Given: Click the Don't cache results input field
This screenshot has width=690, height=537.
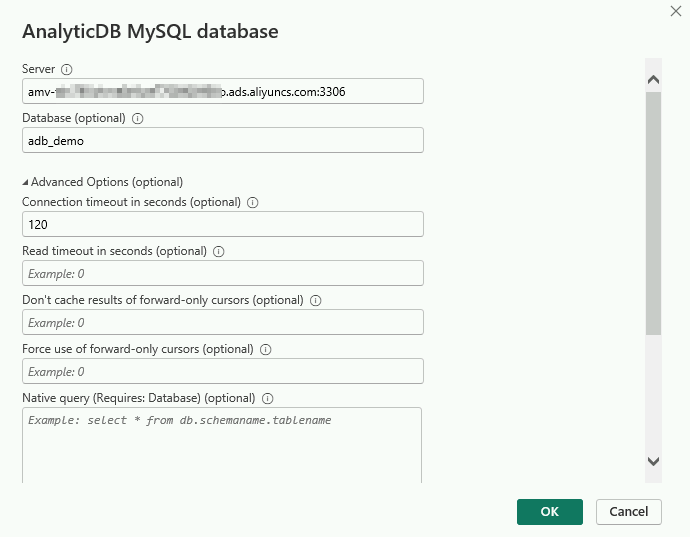Looking at the screenshot, I should point(223,322).
